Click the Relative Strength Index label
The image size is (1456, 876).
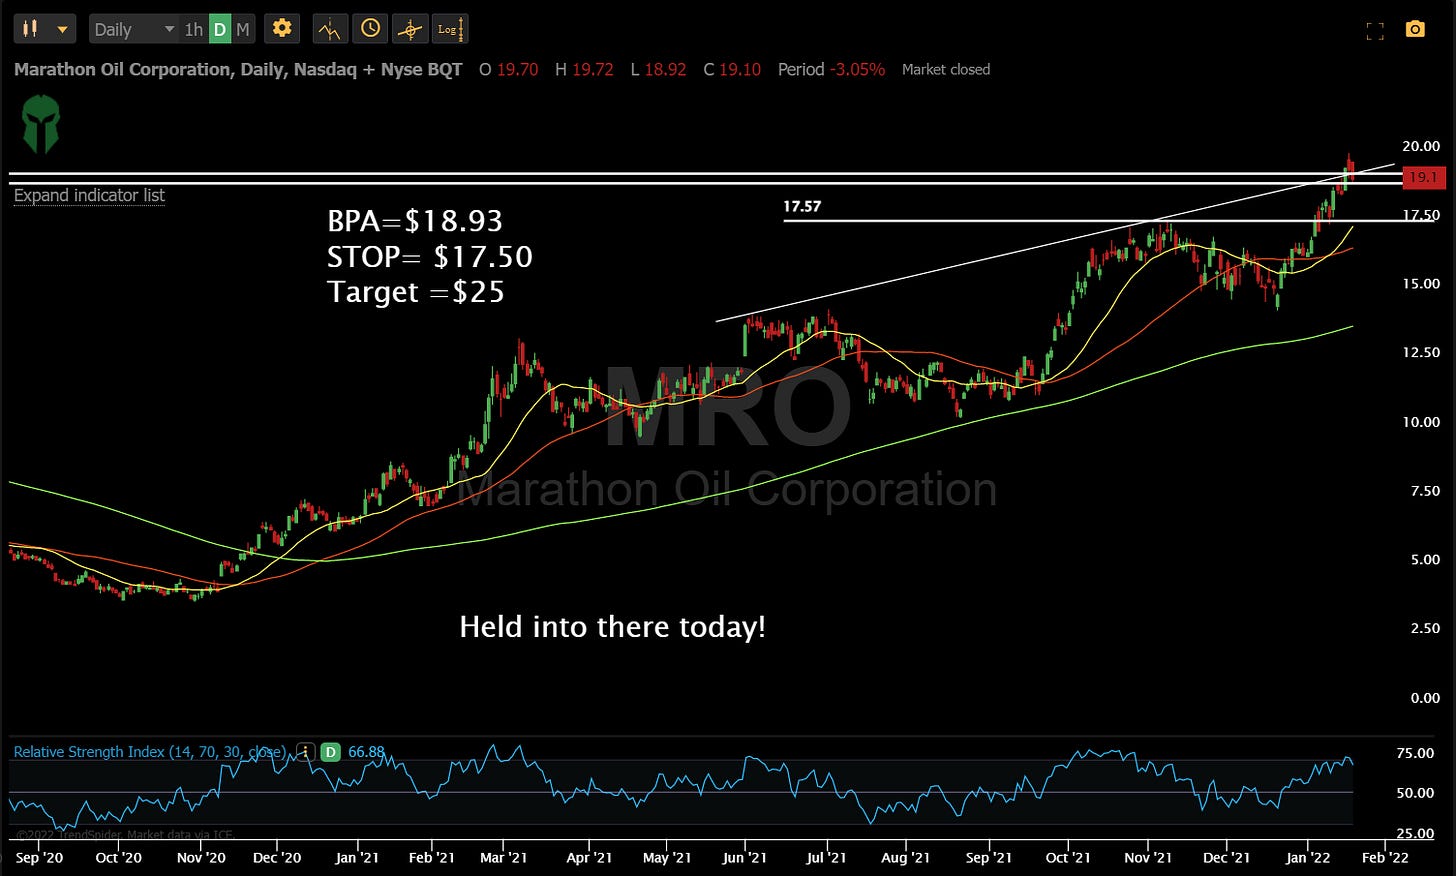(x=150, y=752)
